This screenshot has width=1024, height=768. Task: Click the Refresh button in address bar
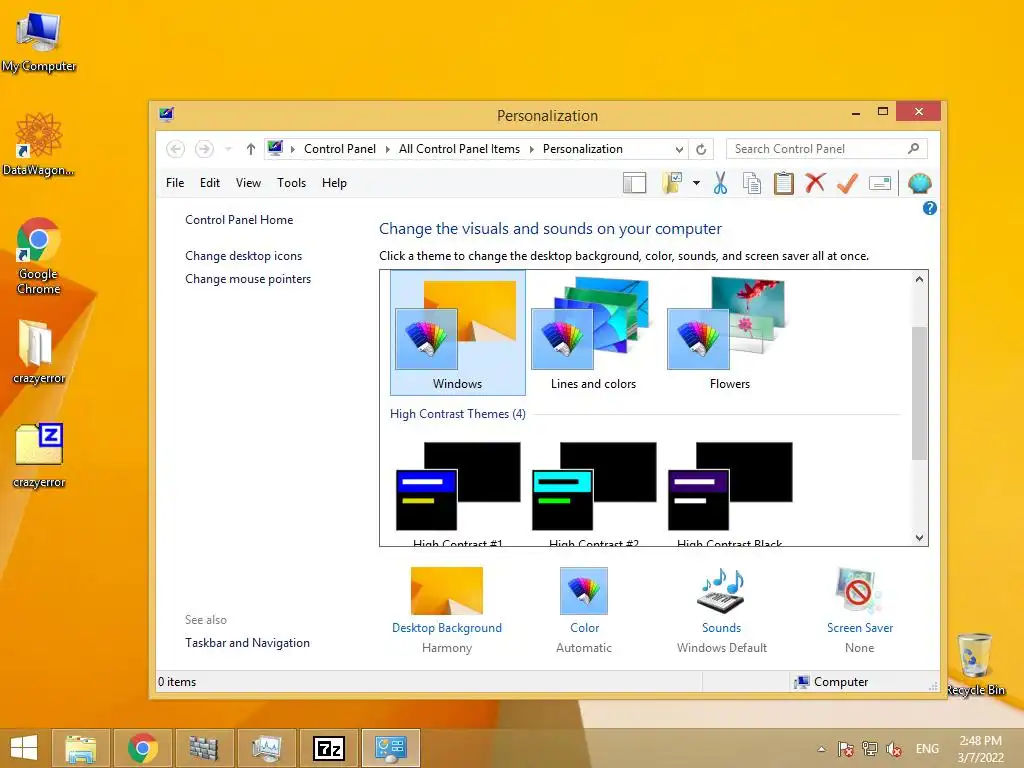pyautogui.click(x=701, y=149)
